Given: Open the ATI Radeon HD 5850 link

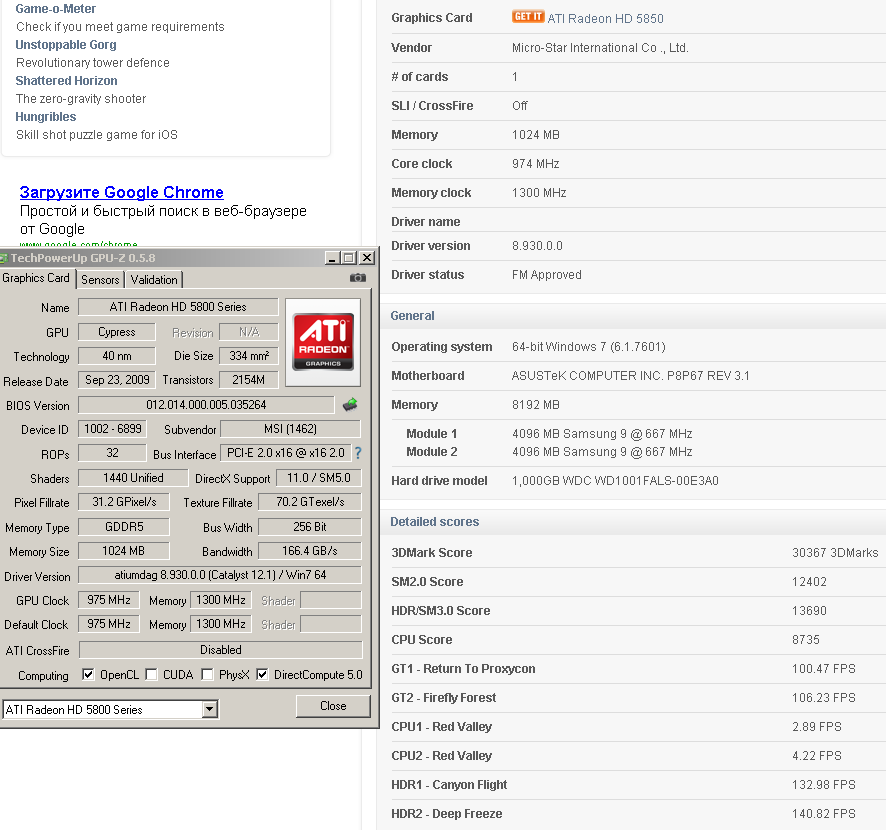Looking at the screenshot, I should (x=605, y=19).
